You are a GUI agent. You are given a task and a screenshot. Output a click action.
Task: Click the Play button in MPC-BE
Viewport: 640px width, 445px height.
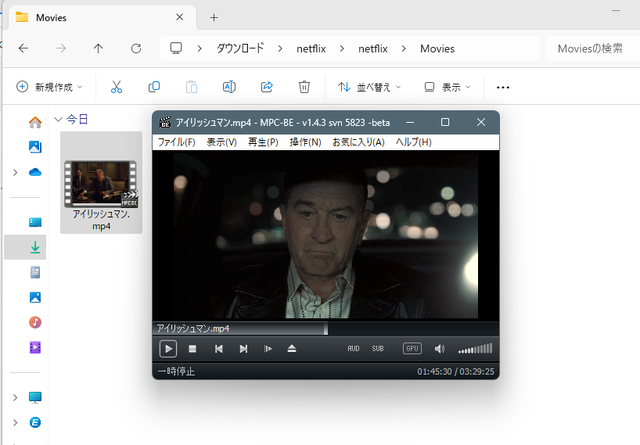pos(168,349)
